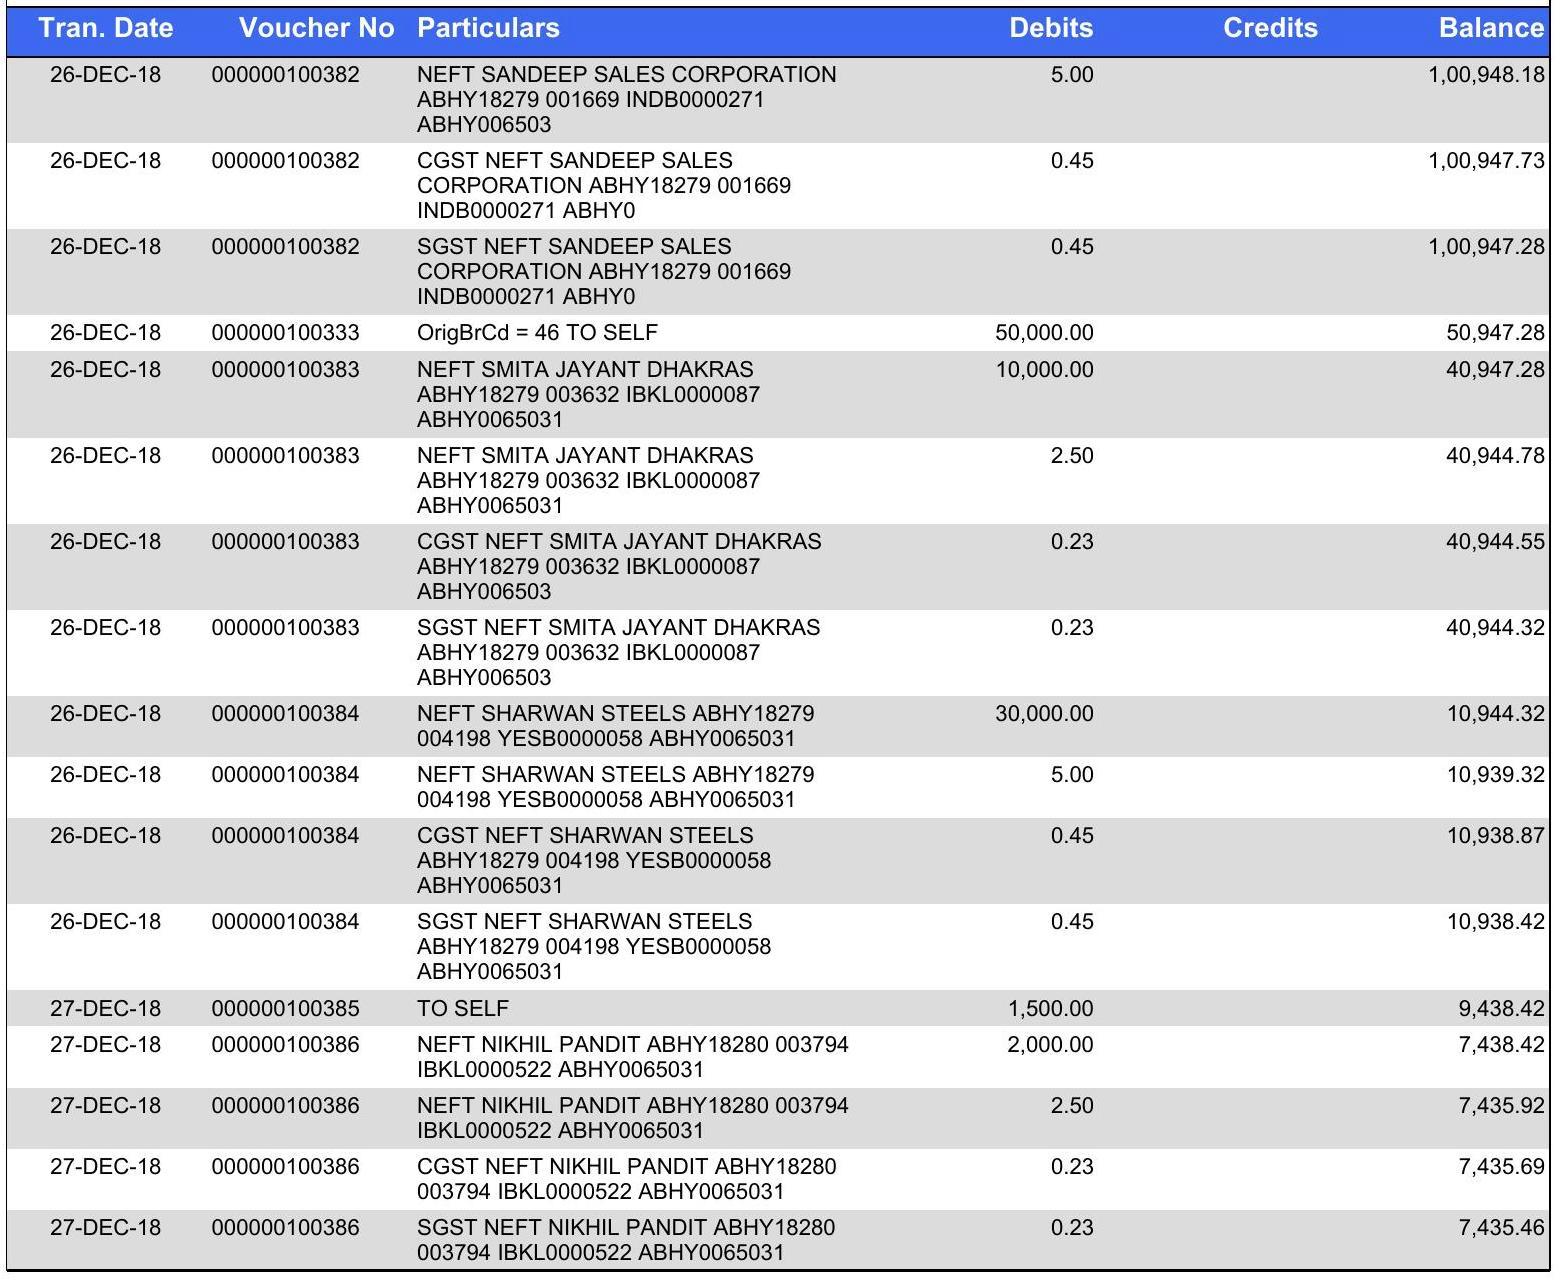Select balance value 7,435.92
The image size is (1564, 1285).
coord(1501,1106)
